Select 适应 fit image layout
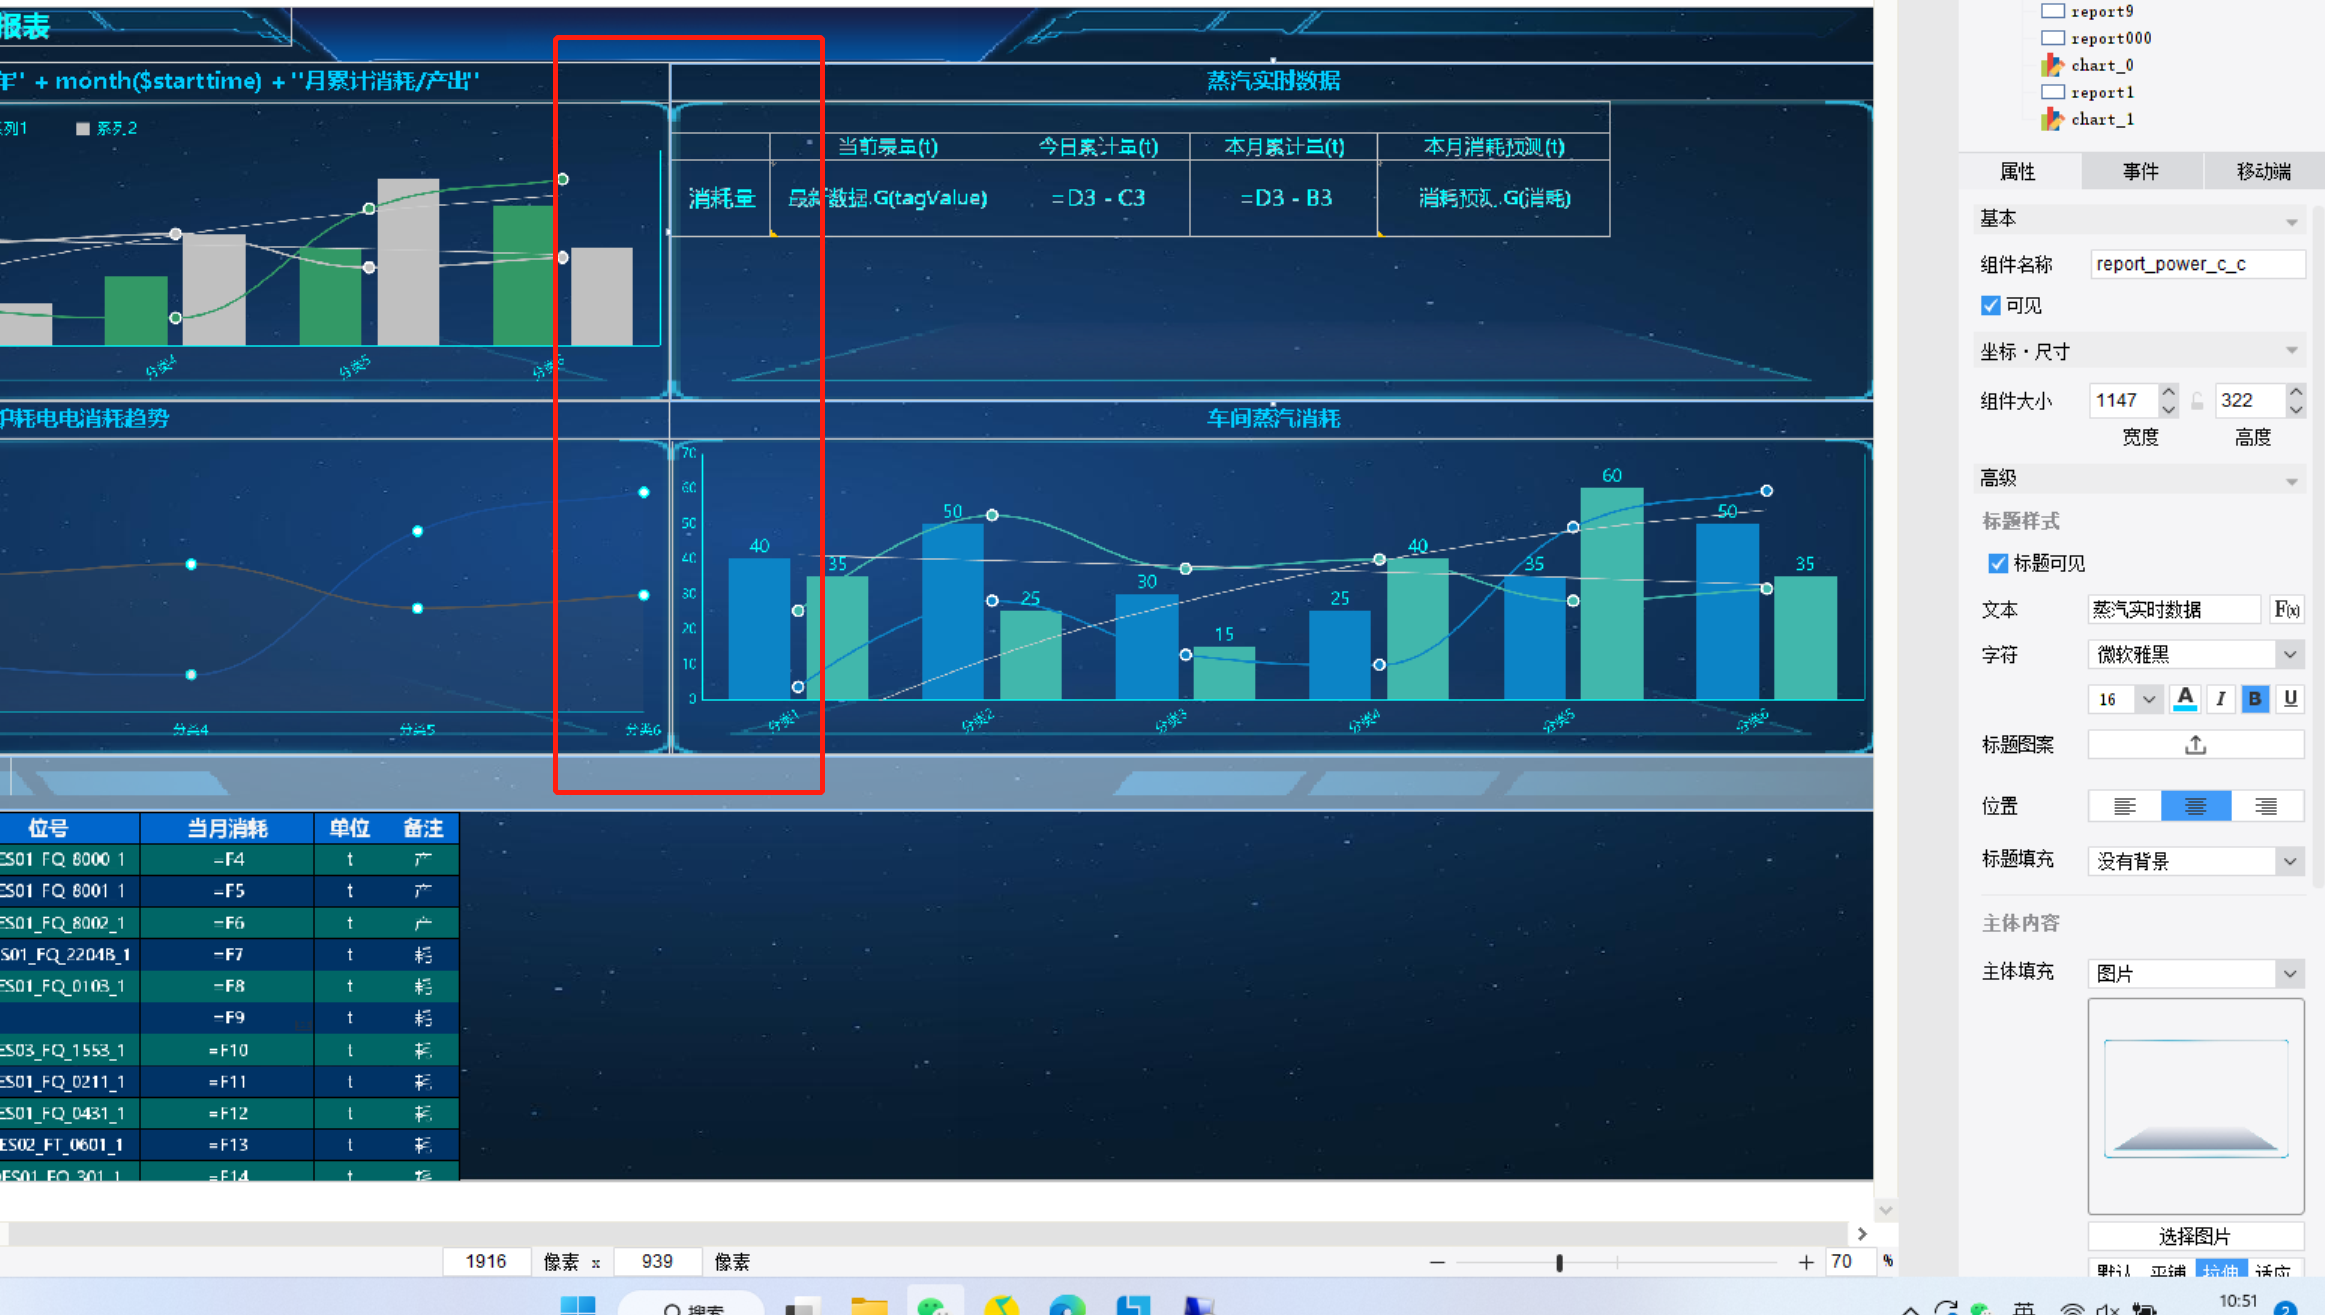Screen dimensions: 2325x1315 pos(2275,1270)
